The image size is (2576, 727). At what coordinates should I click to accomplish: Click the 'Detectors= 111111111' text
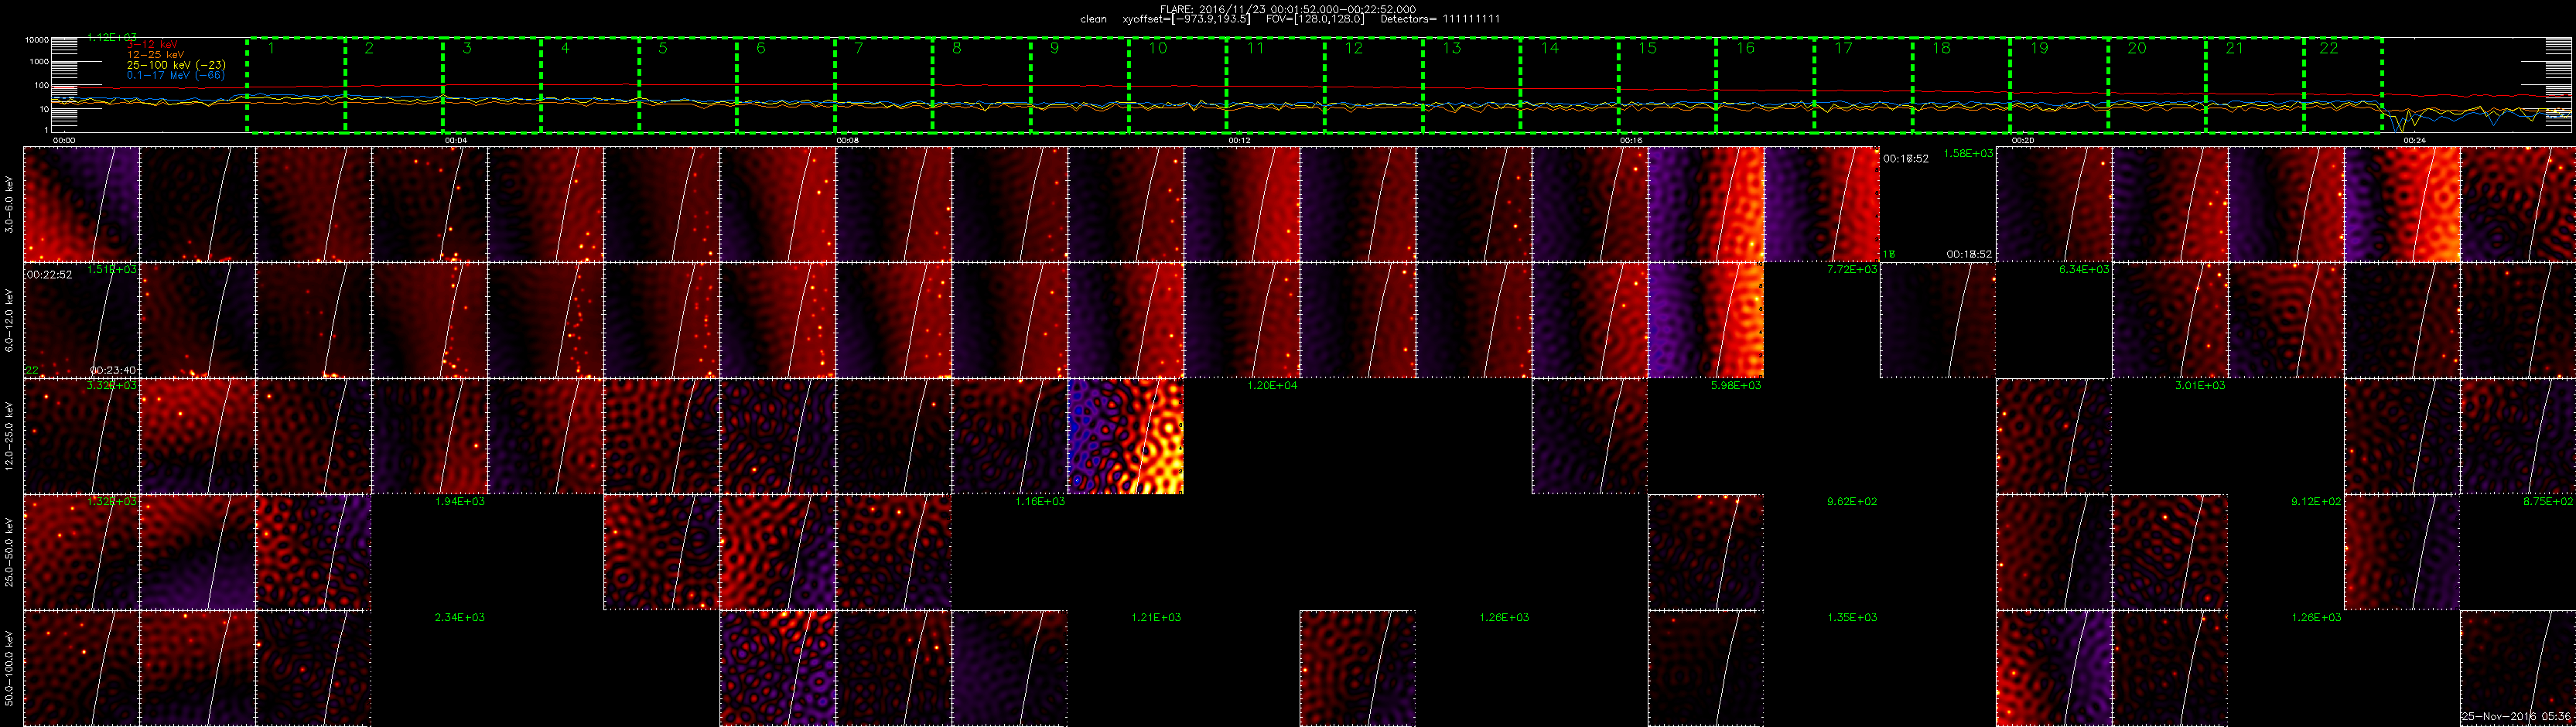click(x=1440, y=19)
